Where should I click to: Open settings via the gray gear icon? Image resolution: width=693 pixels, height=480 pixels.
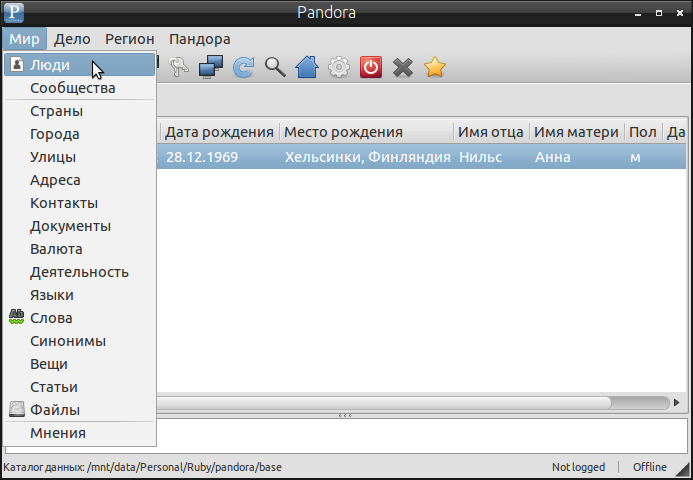tap(339, 67)
